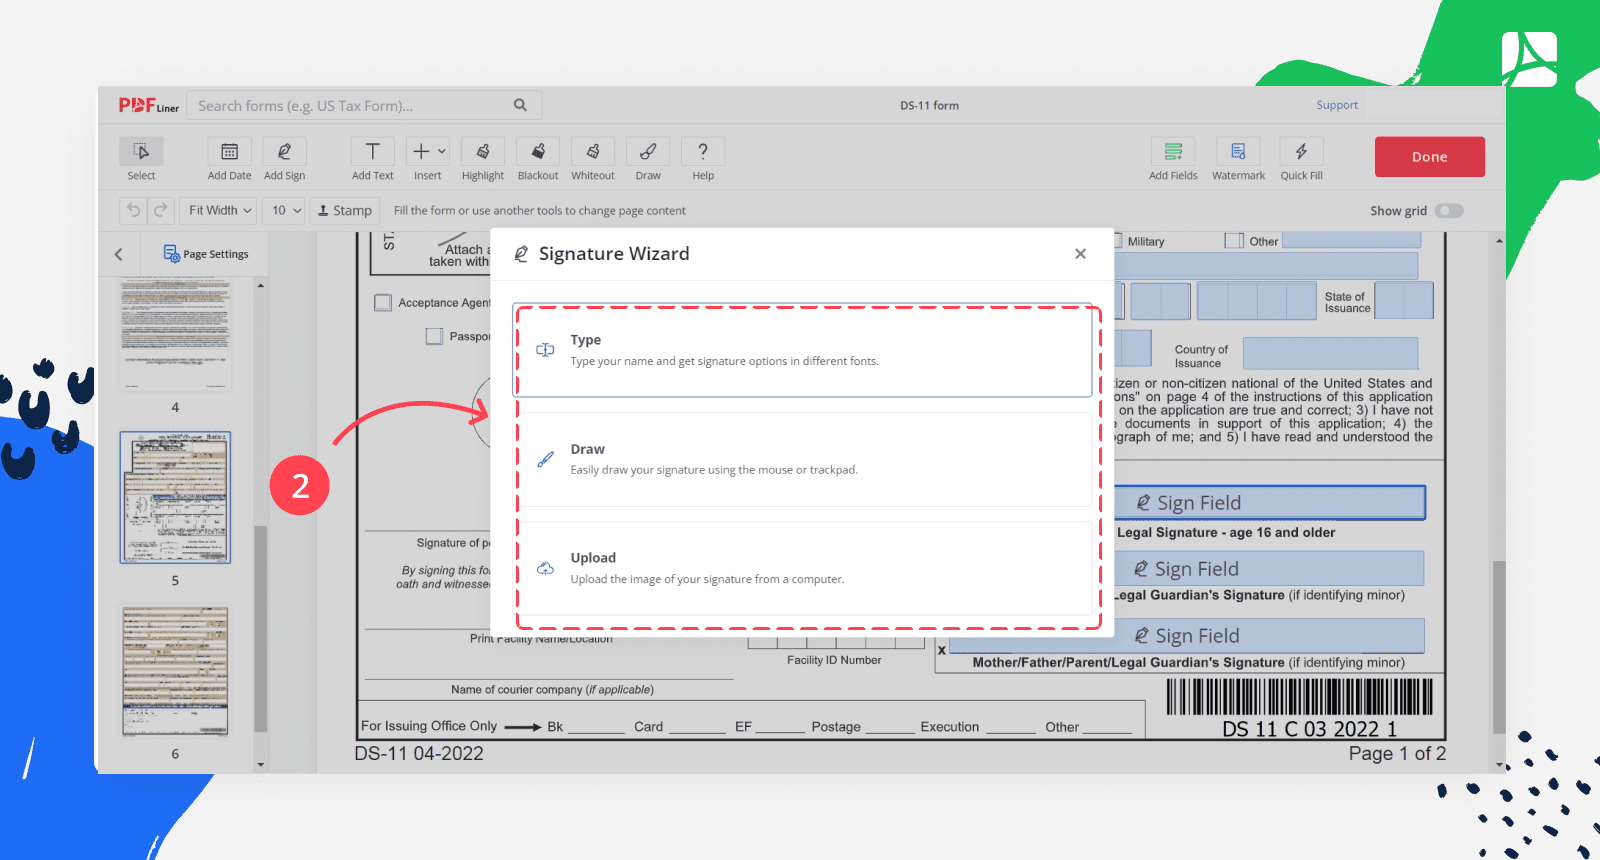The width and height of the screenshot is (1600, 860).
Task: Click the search forms input field
Action: tap(350, 106)
